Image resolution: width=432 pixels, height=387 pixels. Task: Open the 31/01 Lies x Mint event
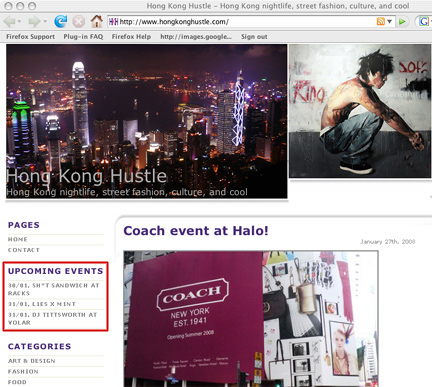42,304
